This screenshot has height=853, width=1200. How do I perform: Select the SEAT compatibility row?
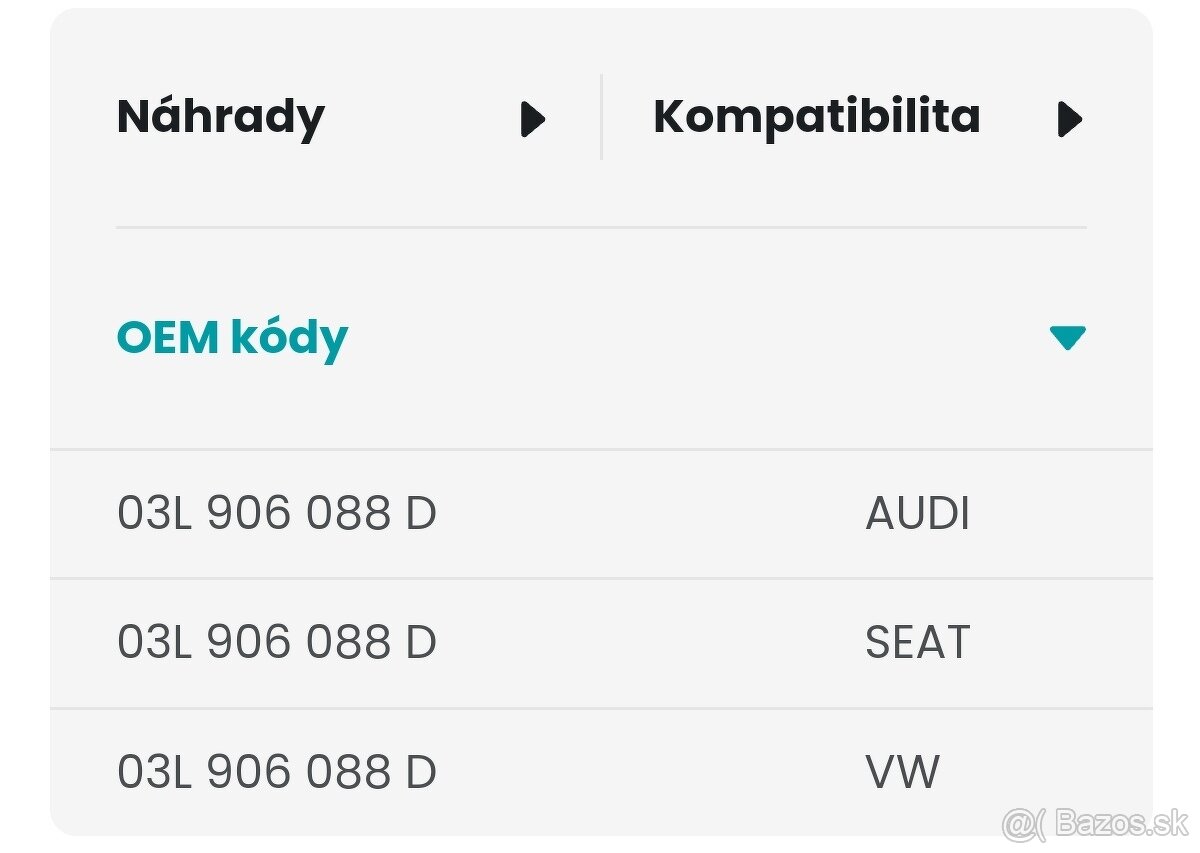click(x=915, y=643)
